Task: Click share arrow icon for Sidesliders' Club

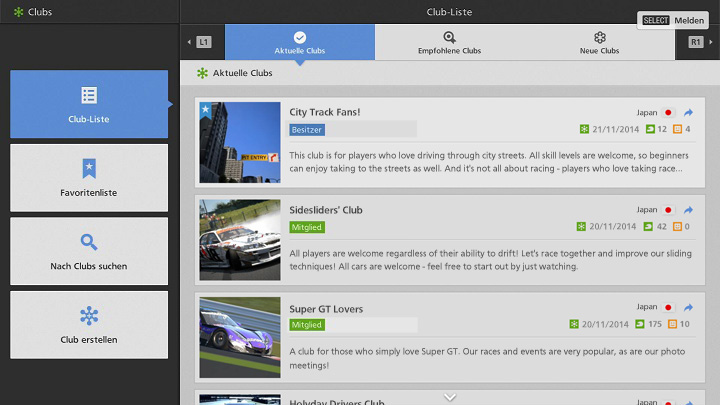Action: (x=688, y=210)
